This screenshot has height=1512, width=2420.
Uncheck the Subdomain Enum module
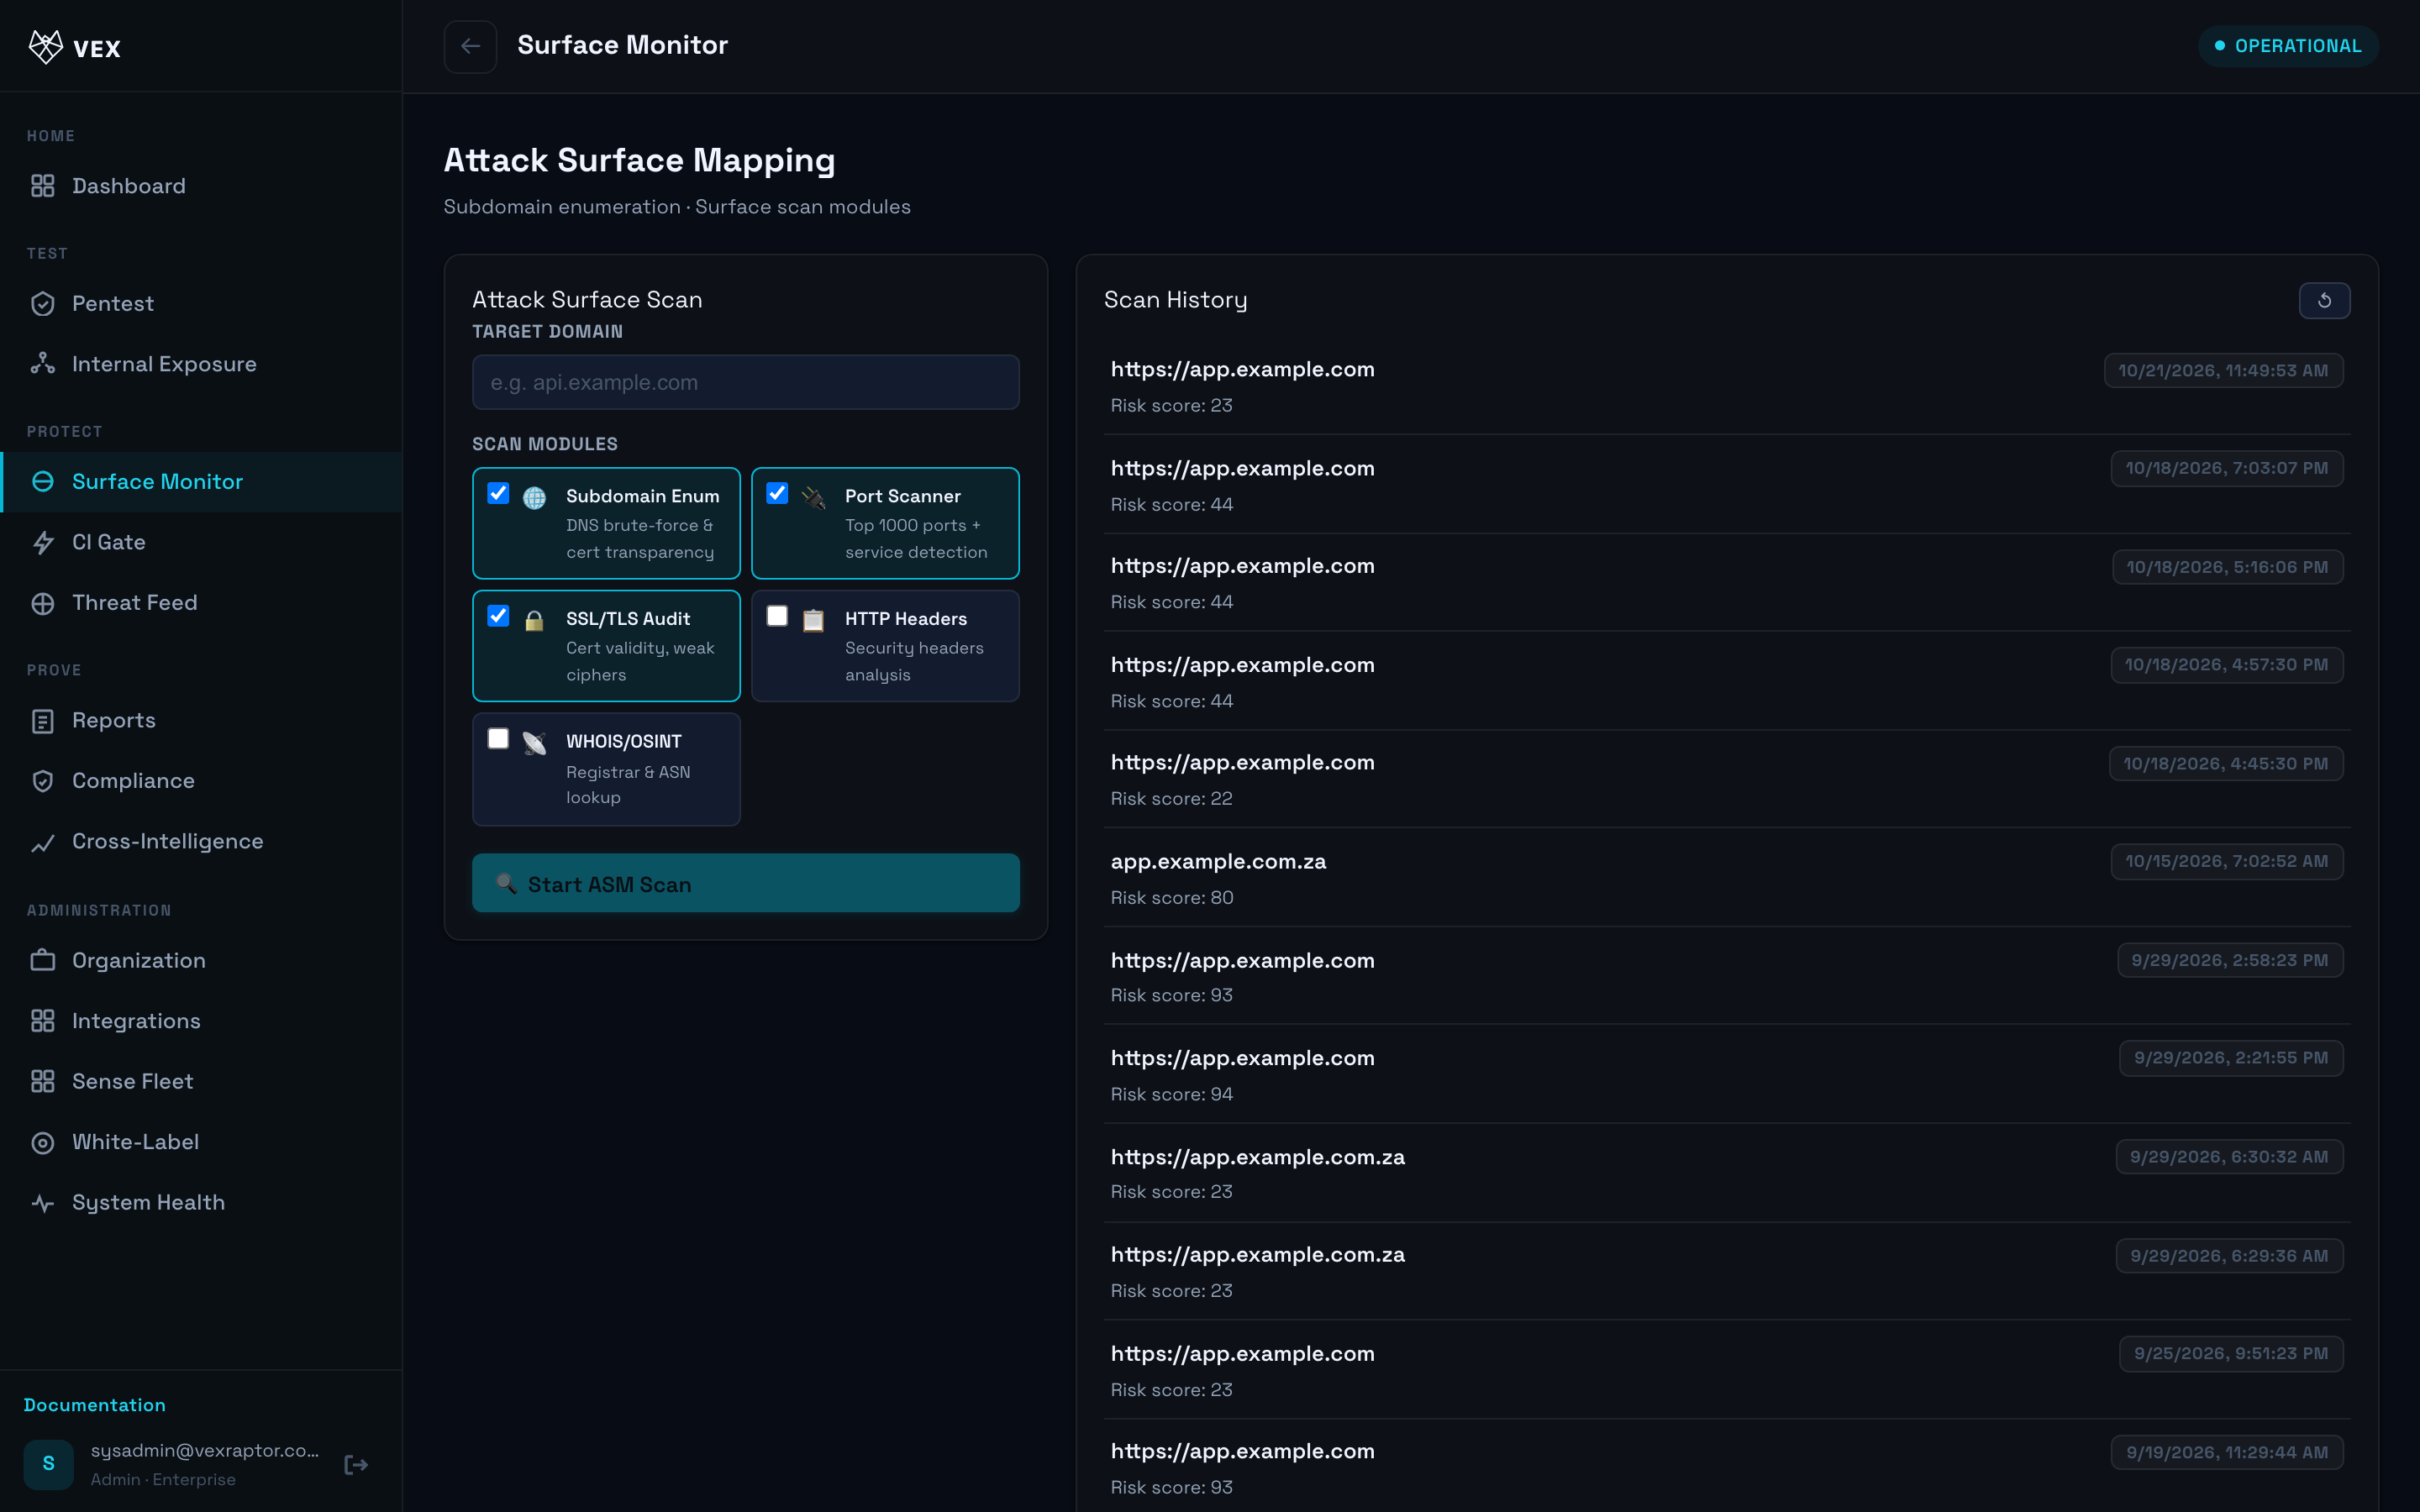pos(498,493)
